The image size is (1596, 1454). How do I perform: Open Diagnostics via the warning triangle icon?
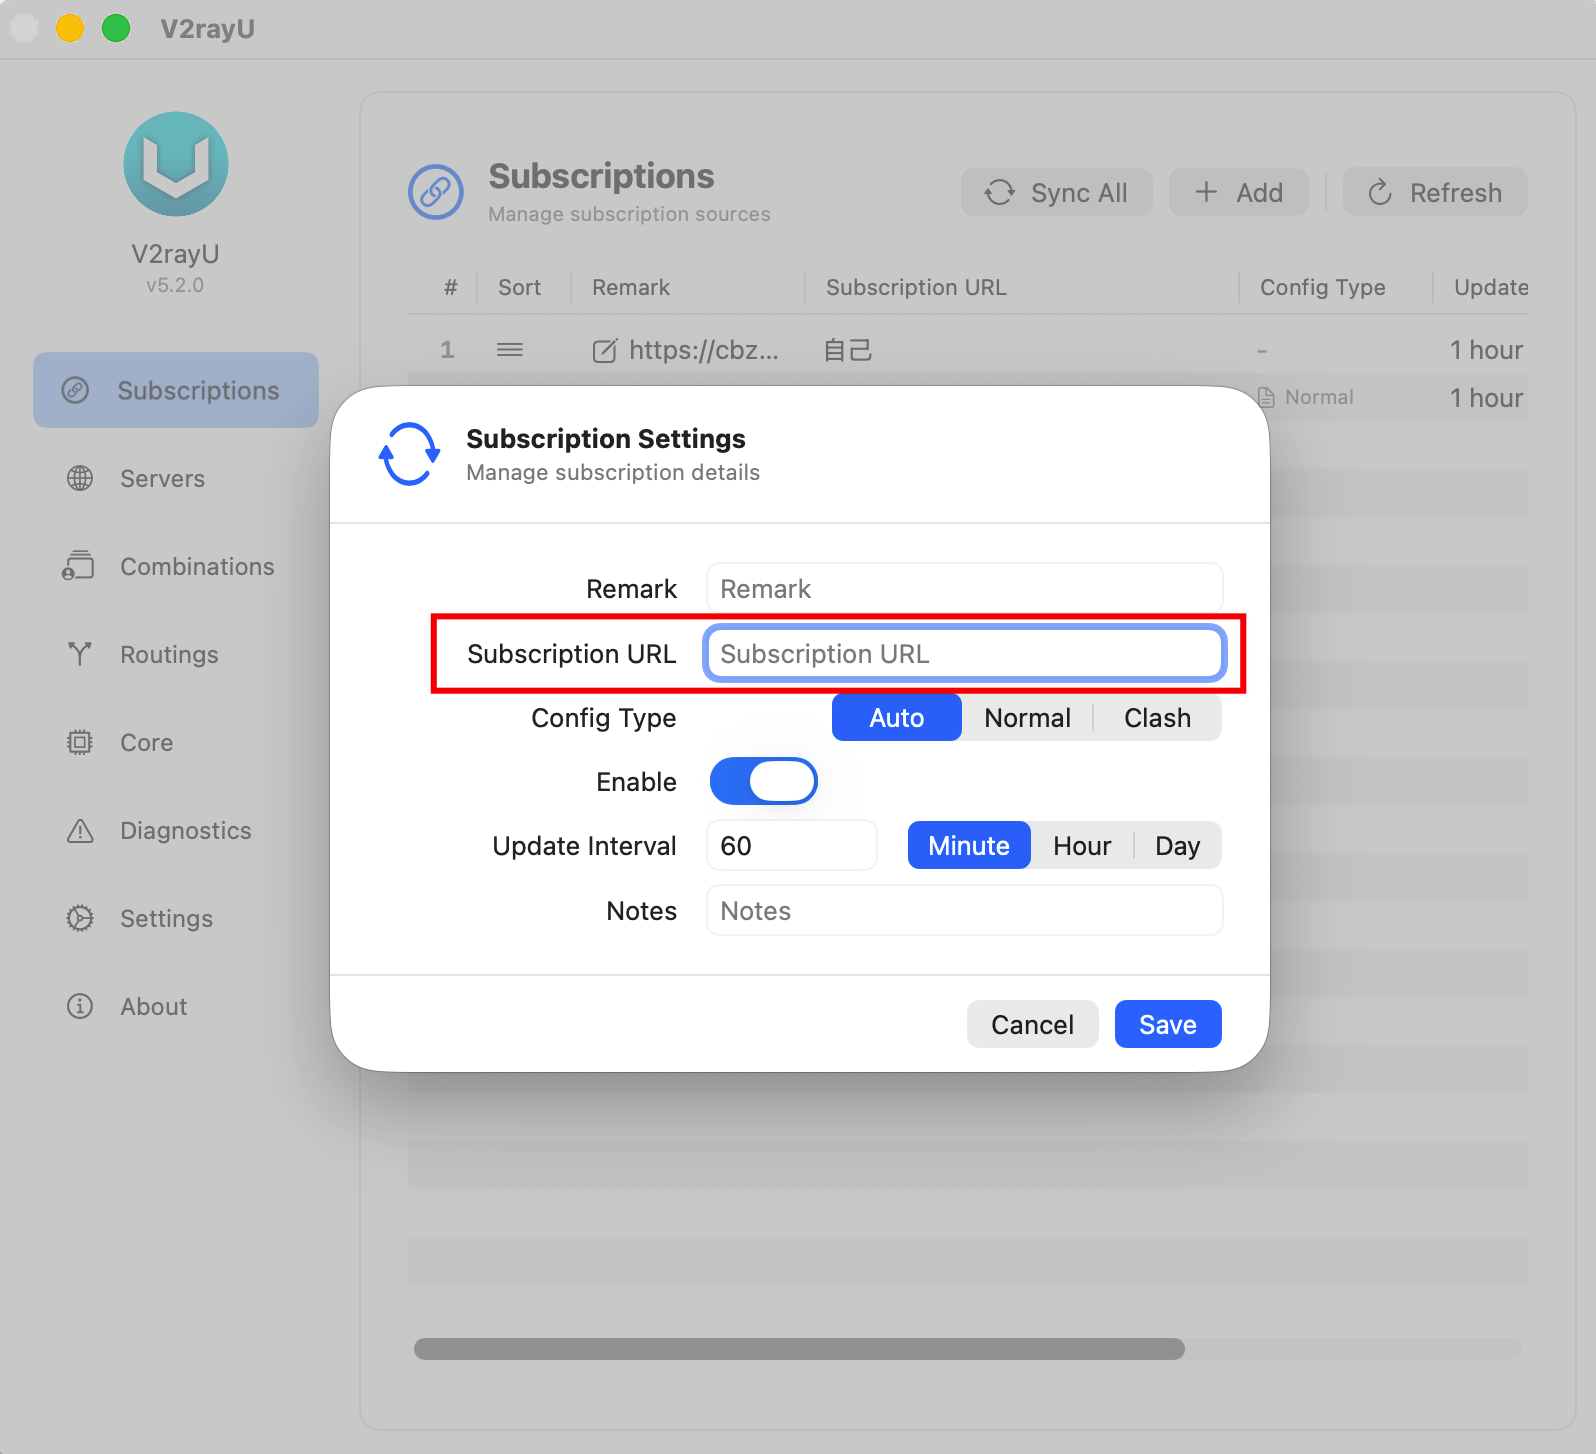point(80,830)
